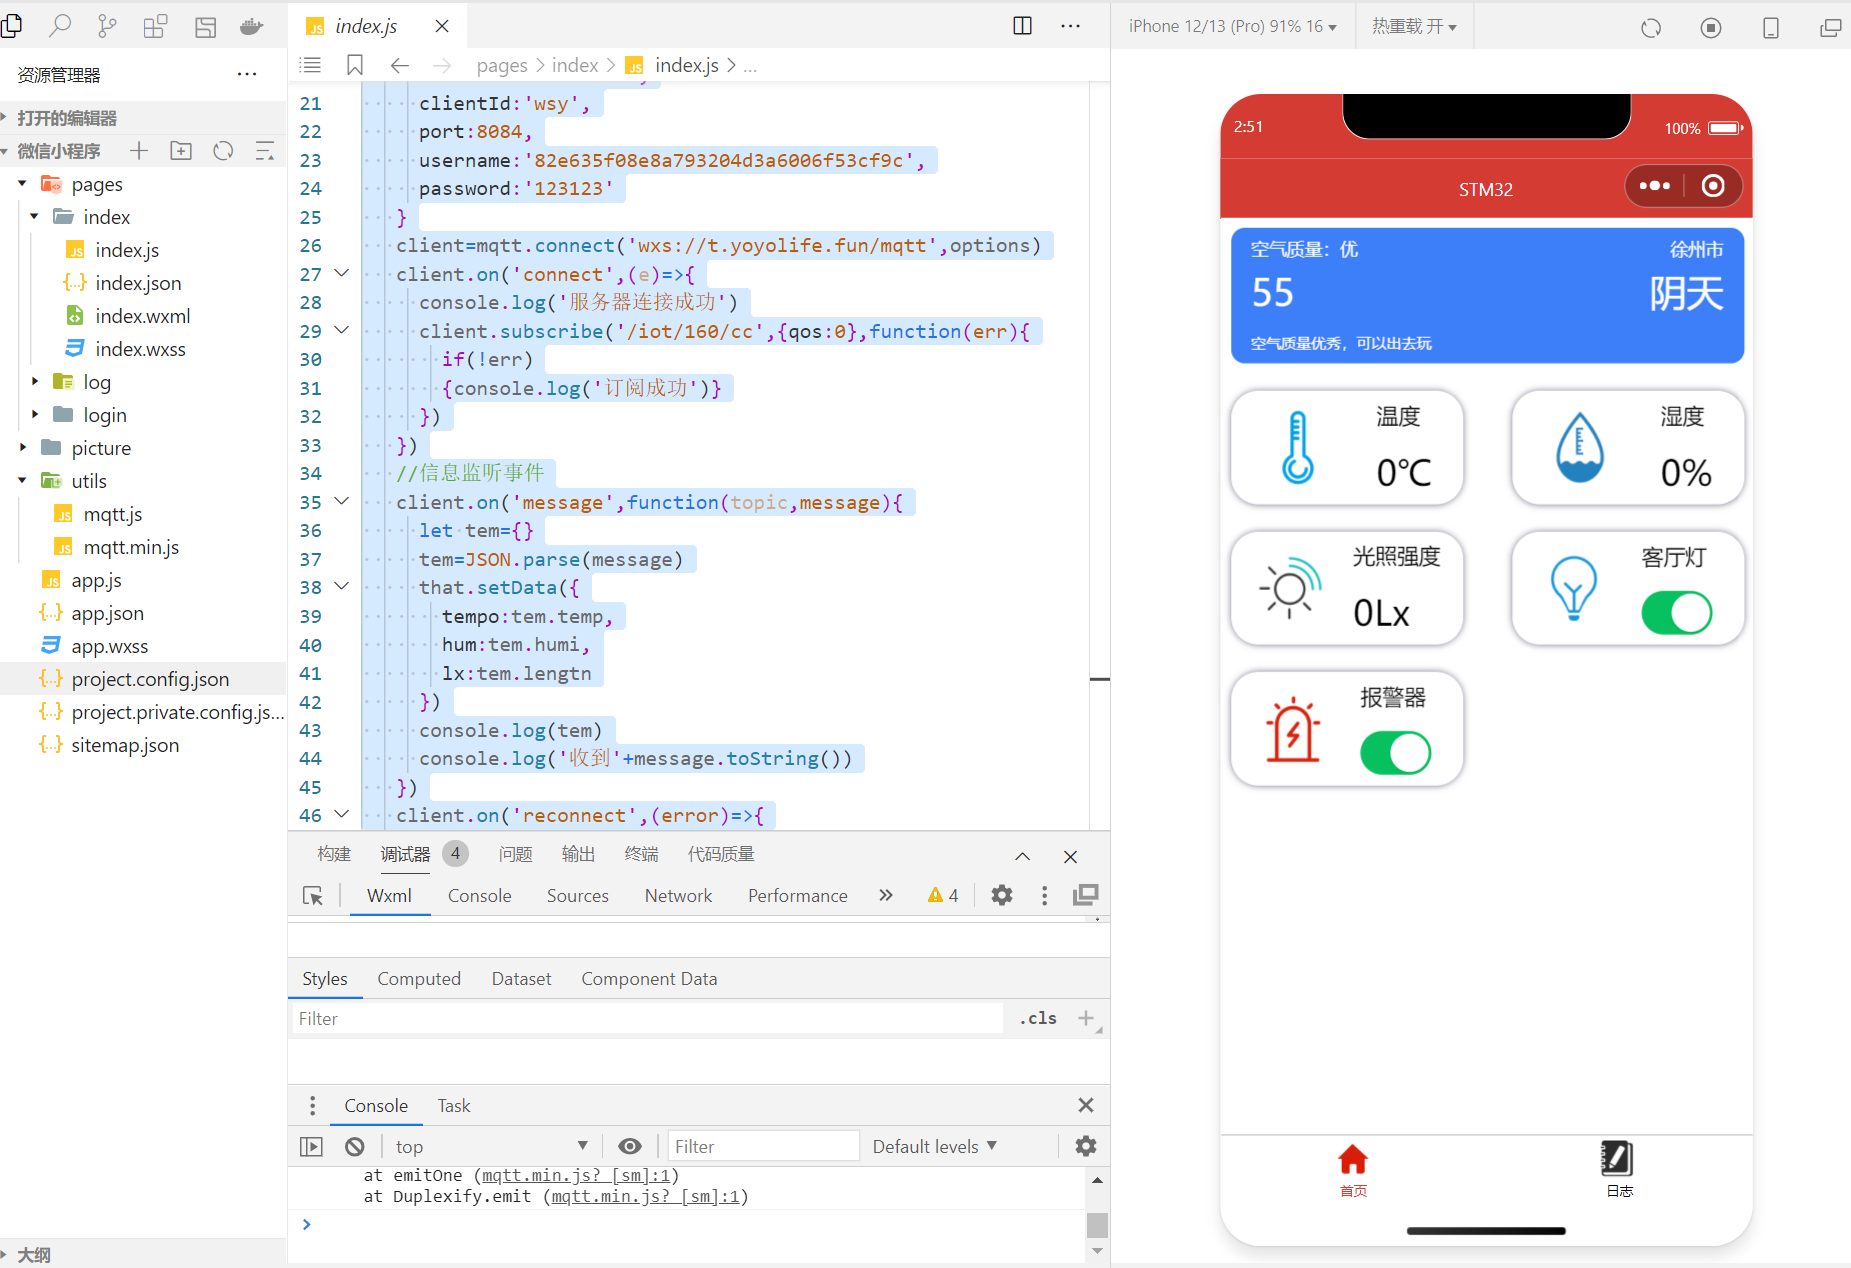Switch to the Sources tab
The width and height of the screenshot is (1851, 1268).
[x=577, y=895]
